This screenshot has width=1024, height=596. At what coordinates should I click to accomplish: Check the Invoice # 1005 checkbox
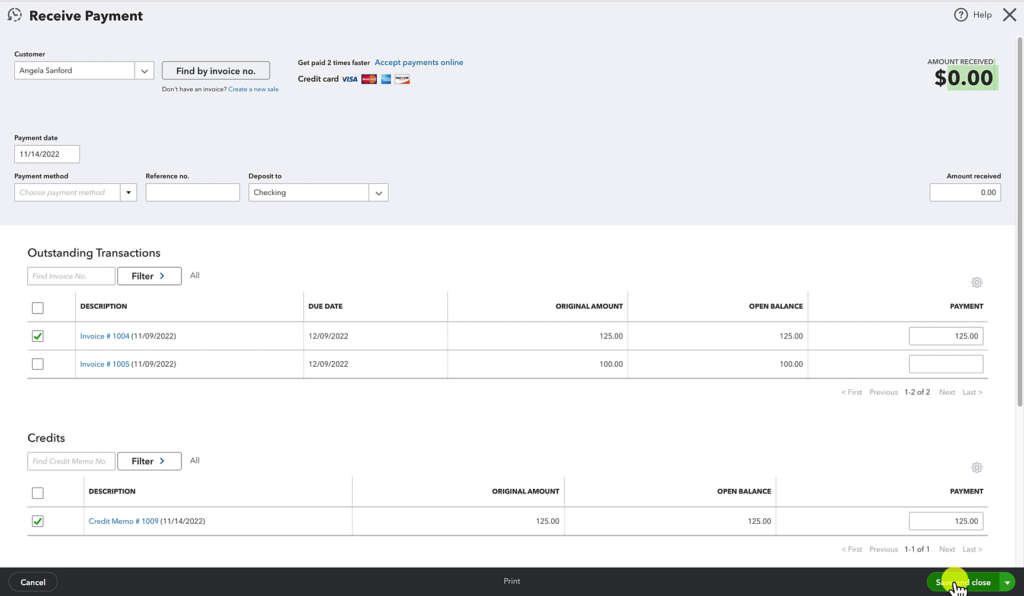(38, 364)
